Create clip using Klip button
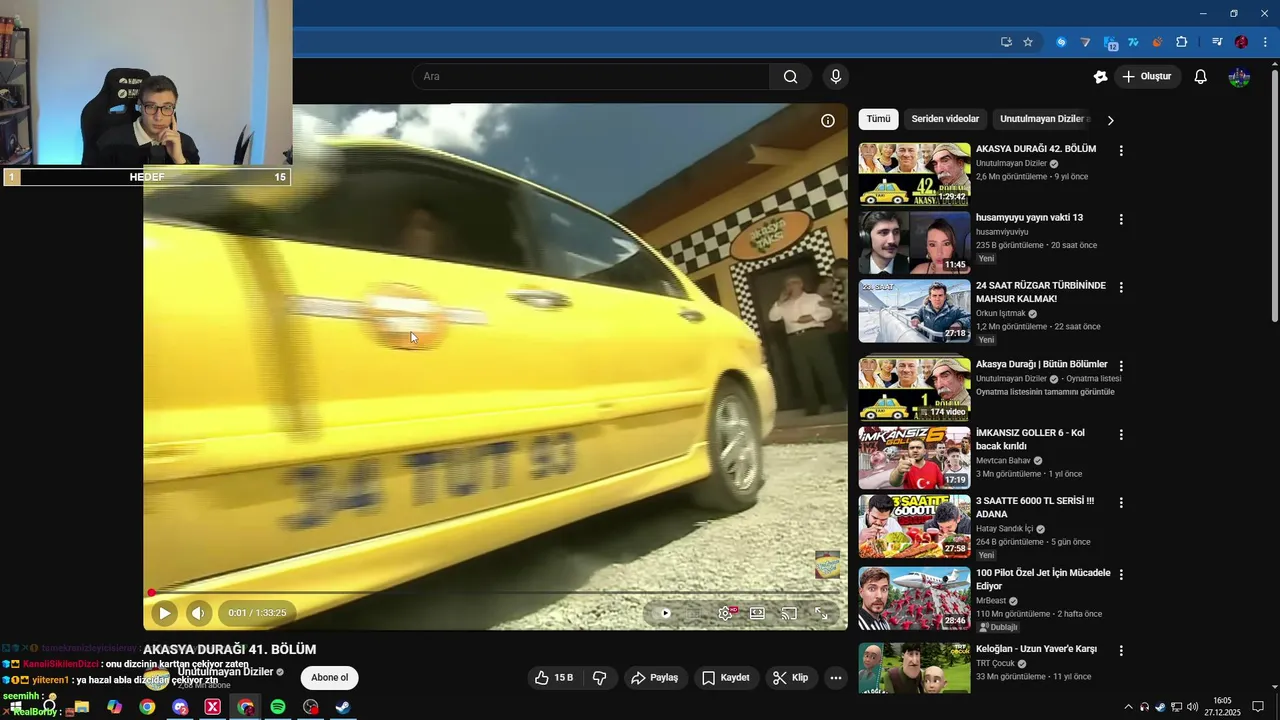 791,678
